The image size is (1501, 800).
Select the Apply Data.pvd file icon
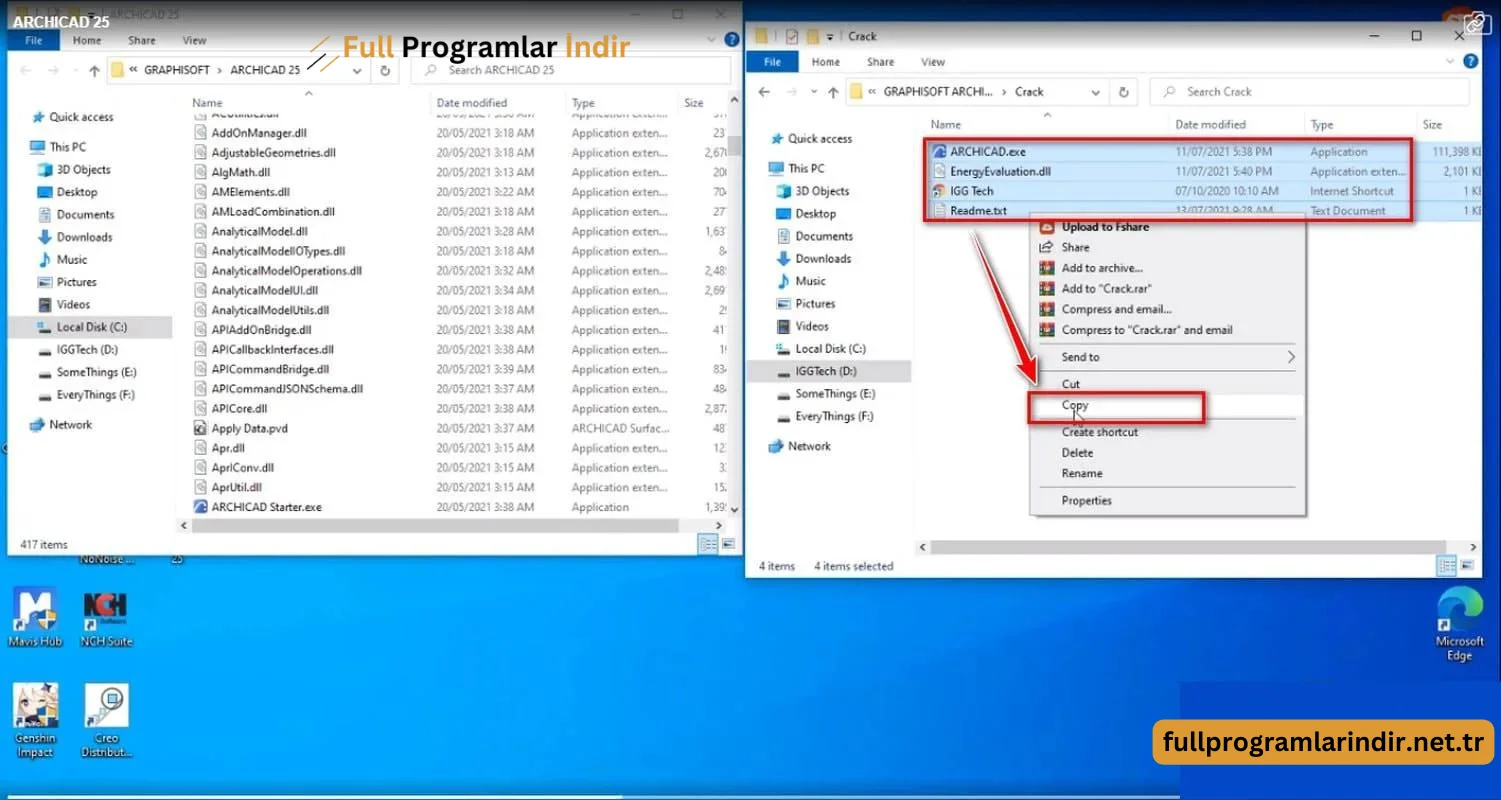(200, 428)
